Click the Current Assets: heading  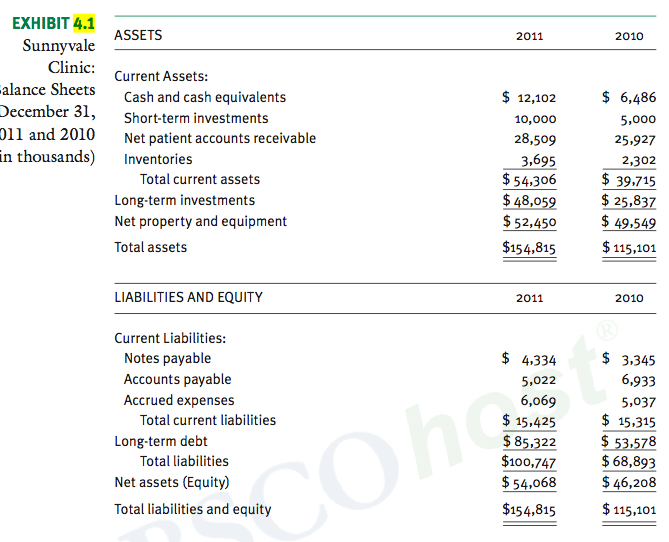(x=161, y=76)
